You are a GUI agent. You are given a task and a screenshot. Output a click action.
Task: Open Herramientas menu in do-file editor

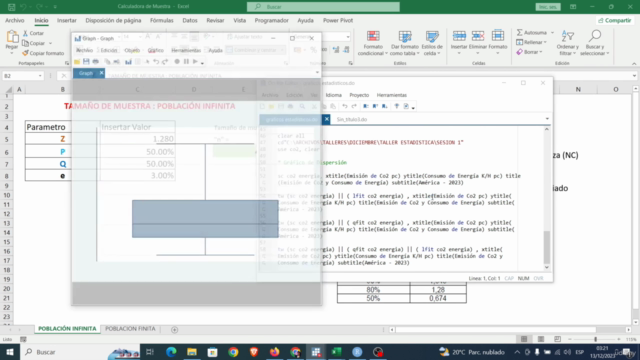pos(391,95)
